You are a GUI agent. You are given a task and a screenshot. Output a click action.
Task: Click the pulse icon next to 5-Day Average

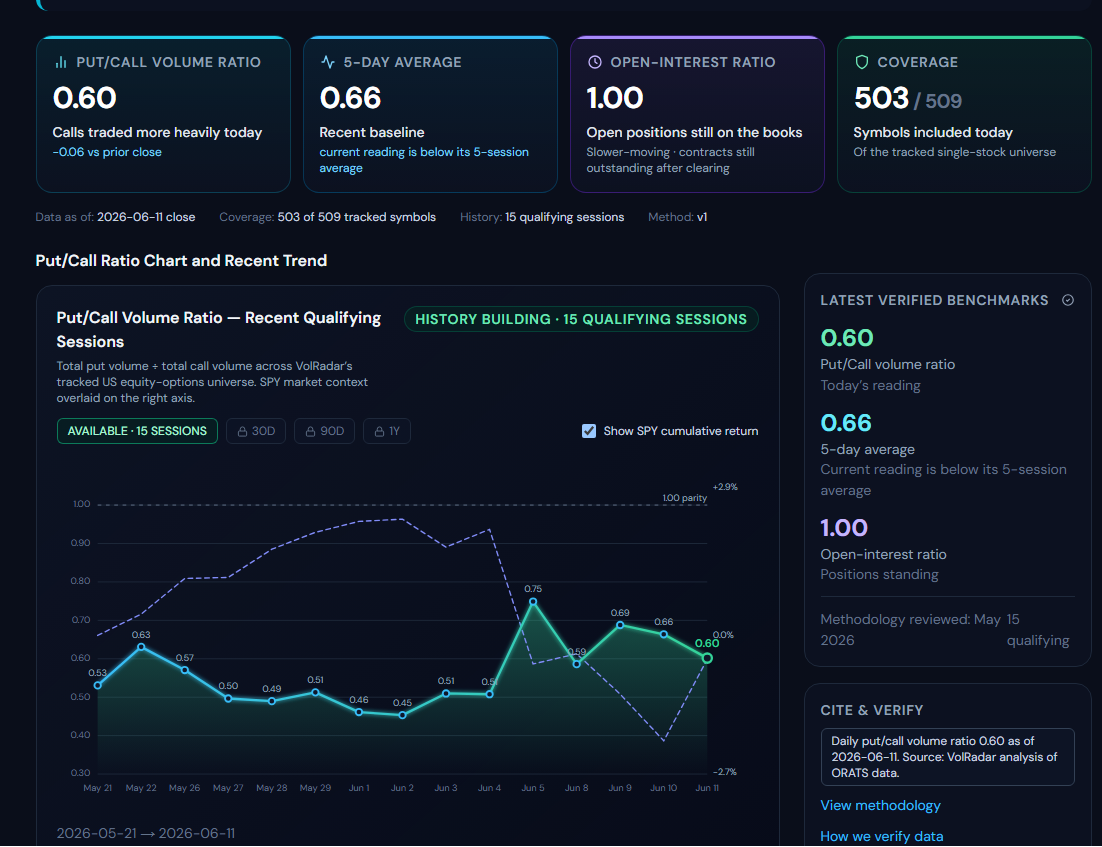coord(328,62)
